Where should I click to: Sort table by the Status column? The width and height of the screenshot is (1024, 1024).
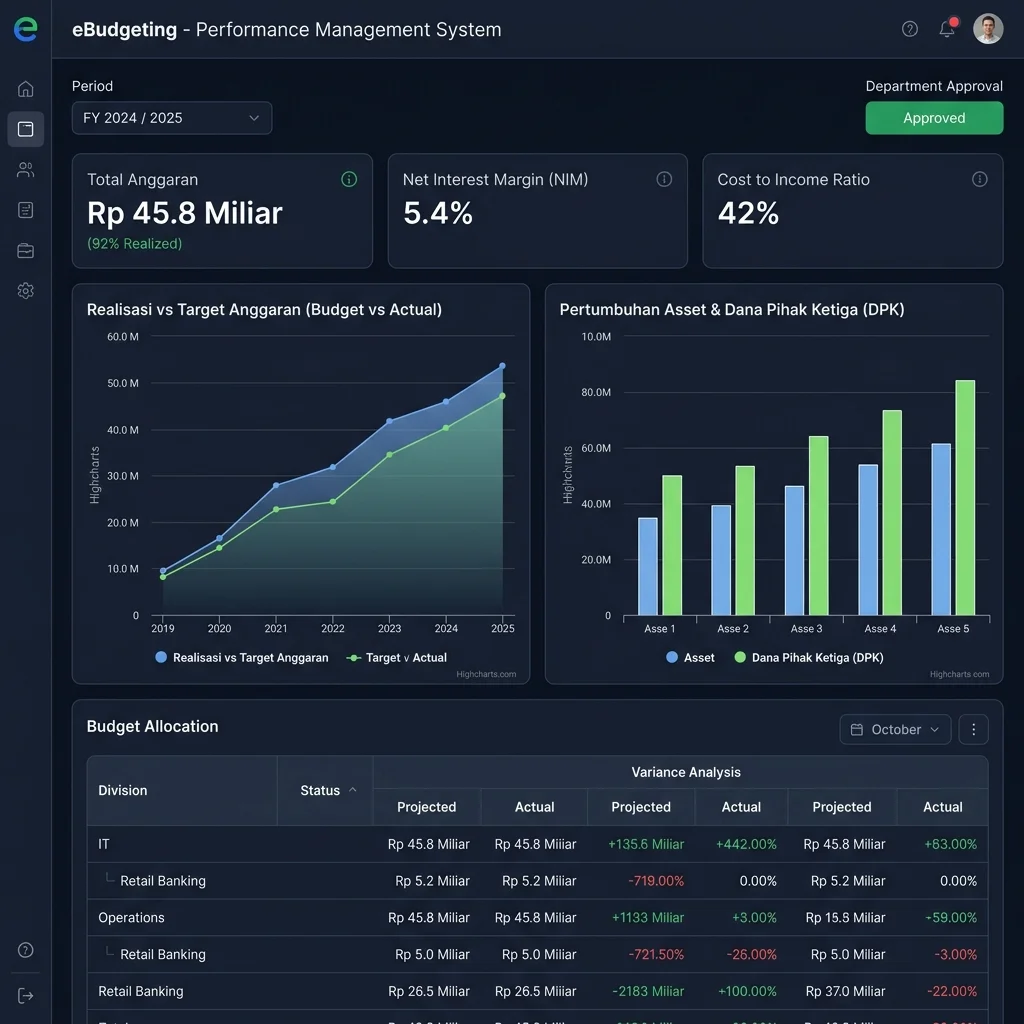pos(328,790)
